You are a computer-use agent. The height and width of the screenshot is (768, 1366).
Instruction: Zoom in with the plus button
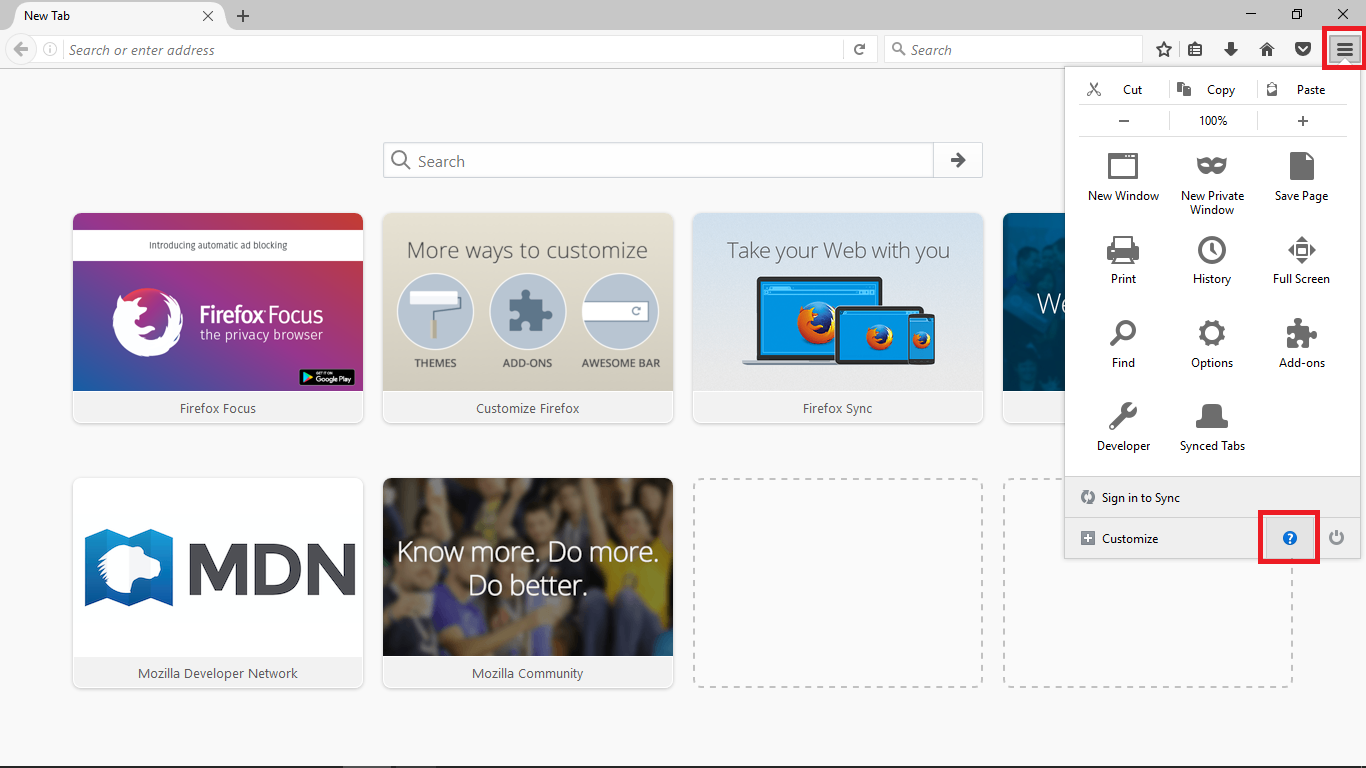pyautogui.click(x=1302, y=120)
